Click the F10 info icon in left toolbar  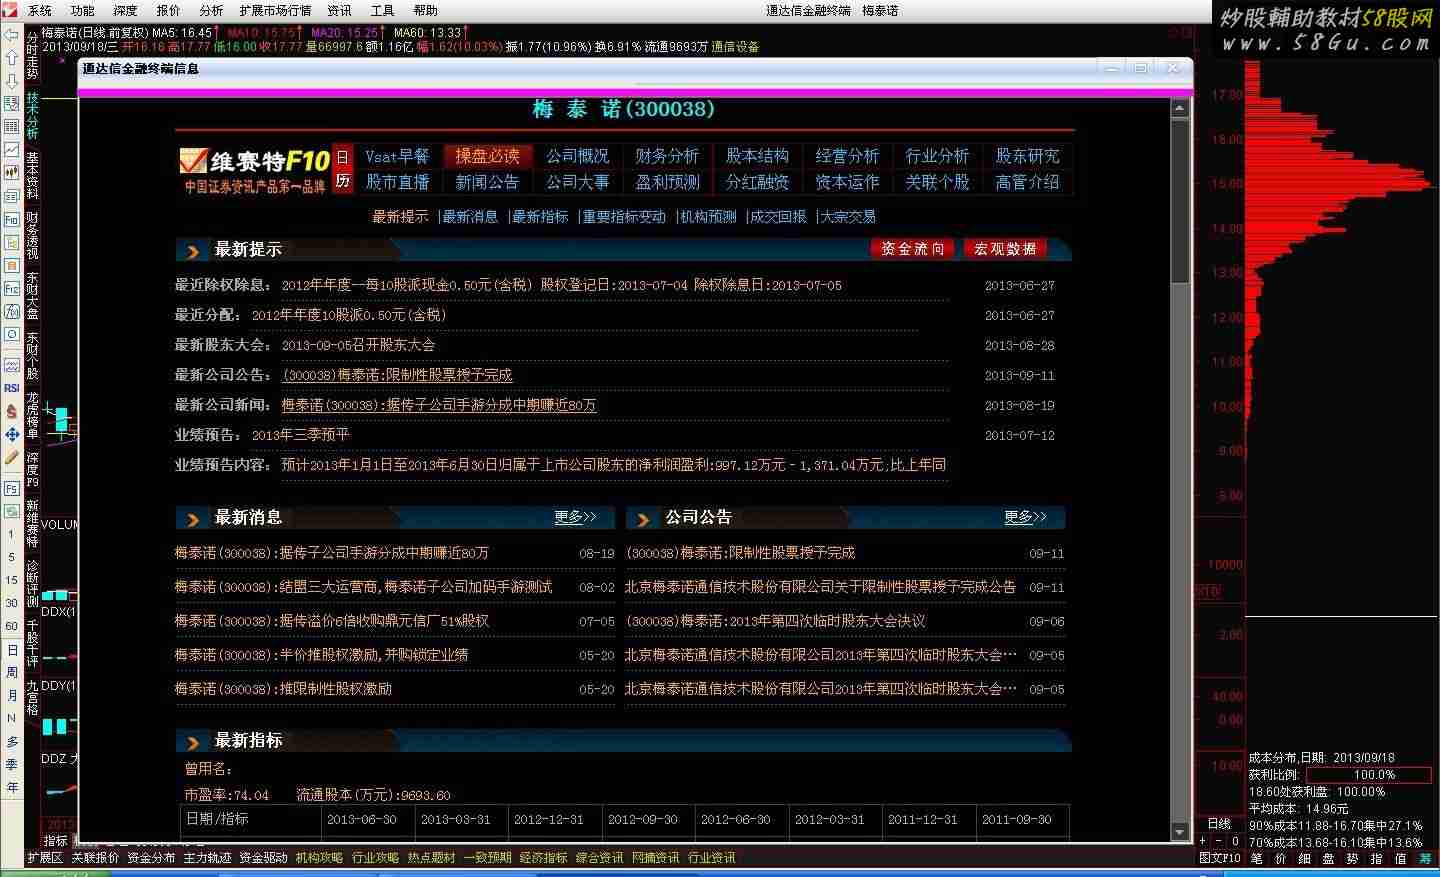(11, 220)
